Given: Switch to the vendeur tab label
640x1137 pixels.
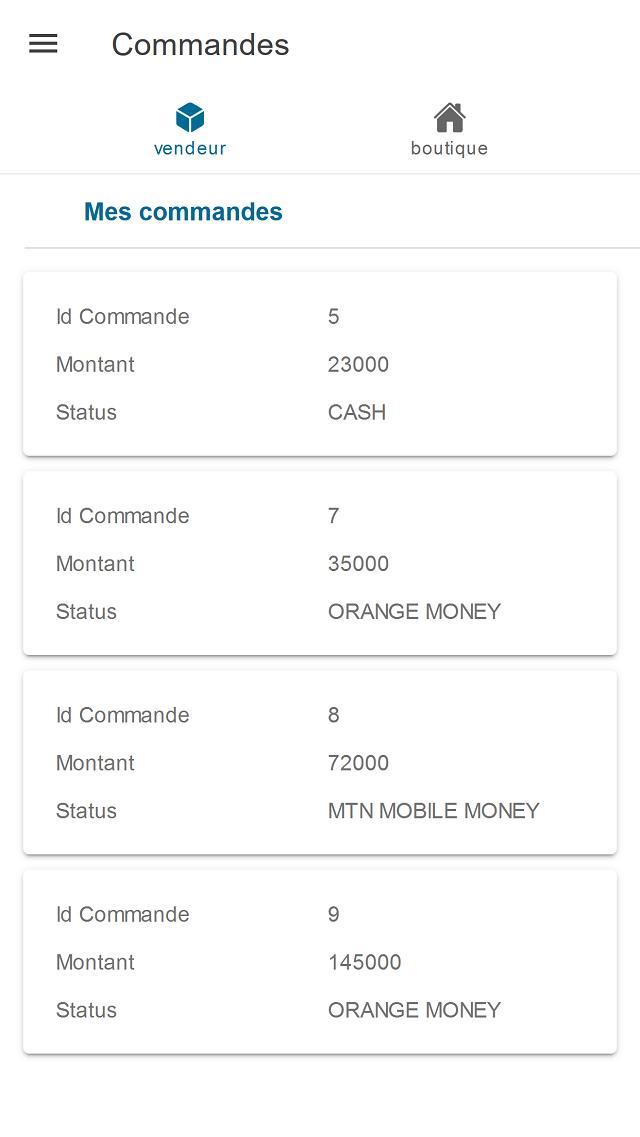Looking at the screenshot, I should pyautogui.click(x=190, y=149).
